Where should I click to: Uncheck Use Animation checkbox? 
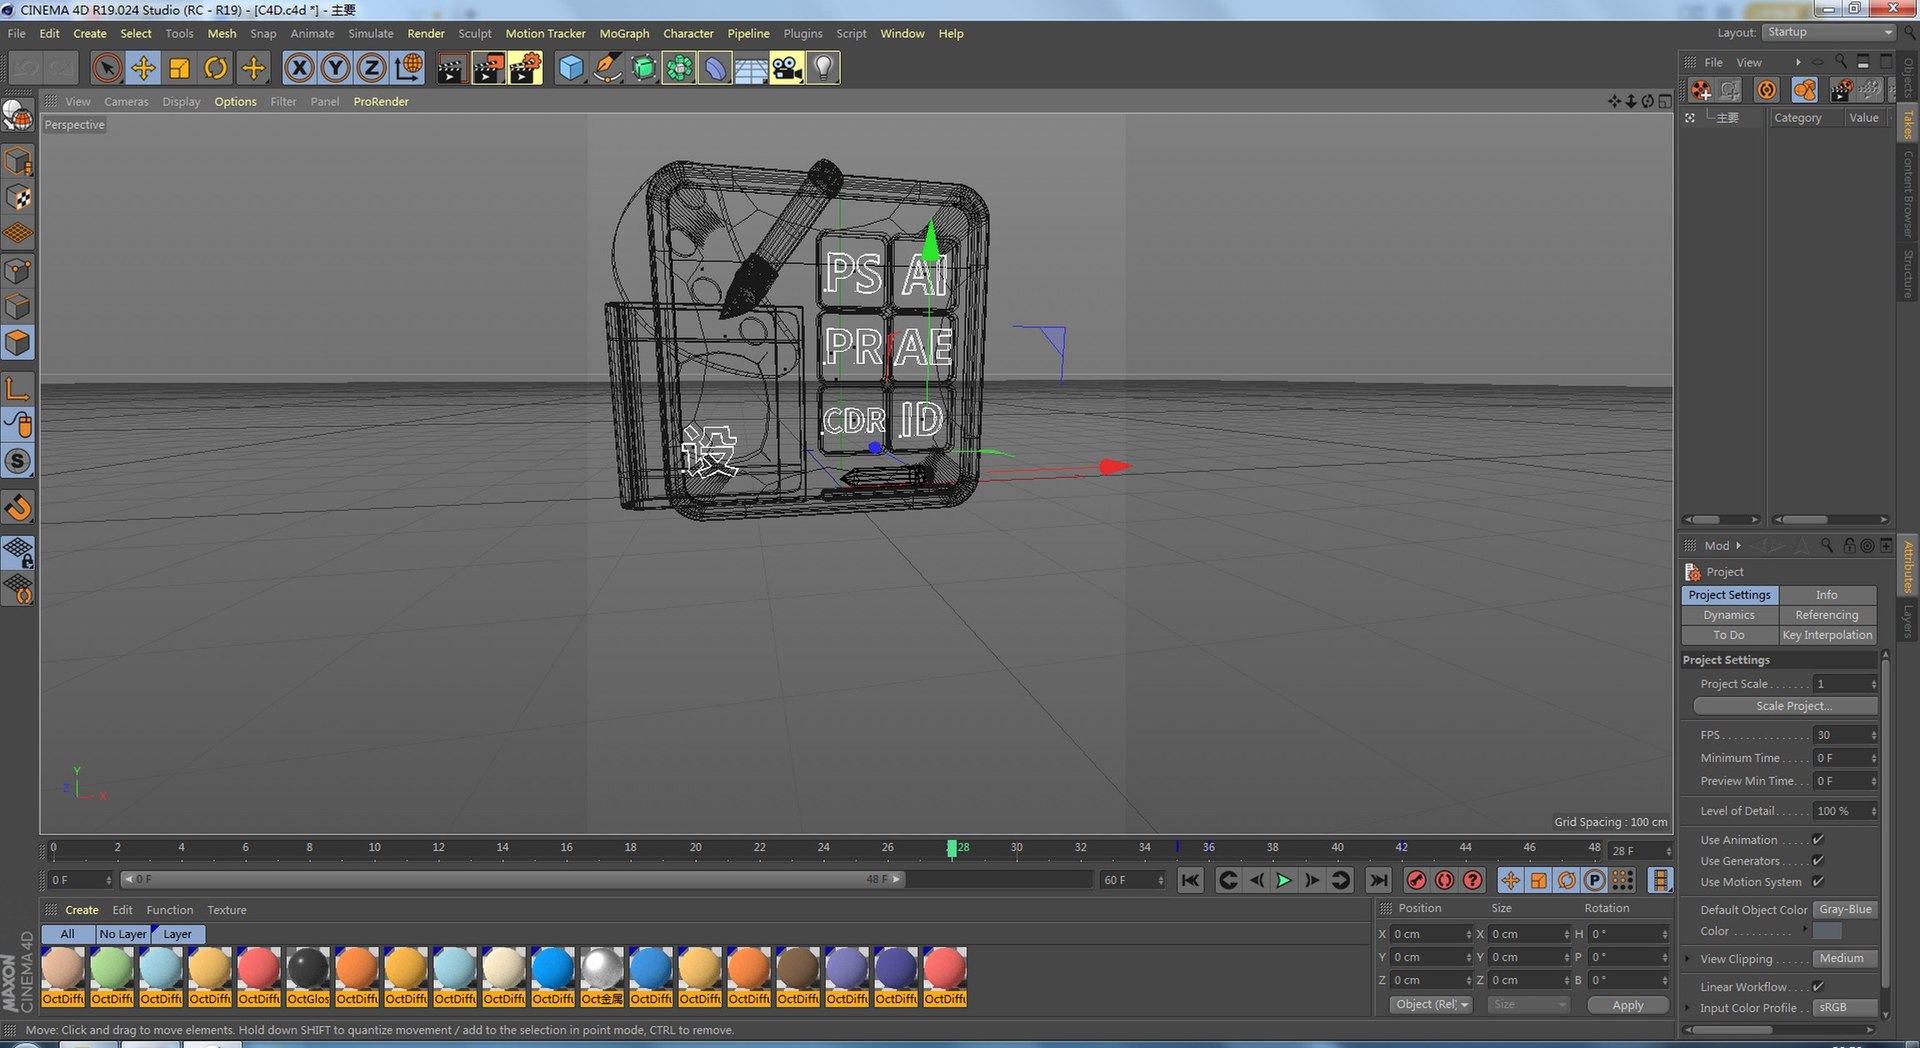pyautogui.click(x=1818, y=840)
